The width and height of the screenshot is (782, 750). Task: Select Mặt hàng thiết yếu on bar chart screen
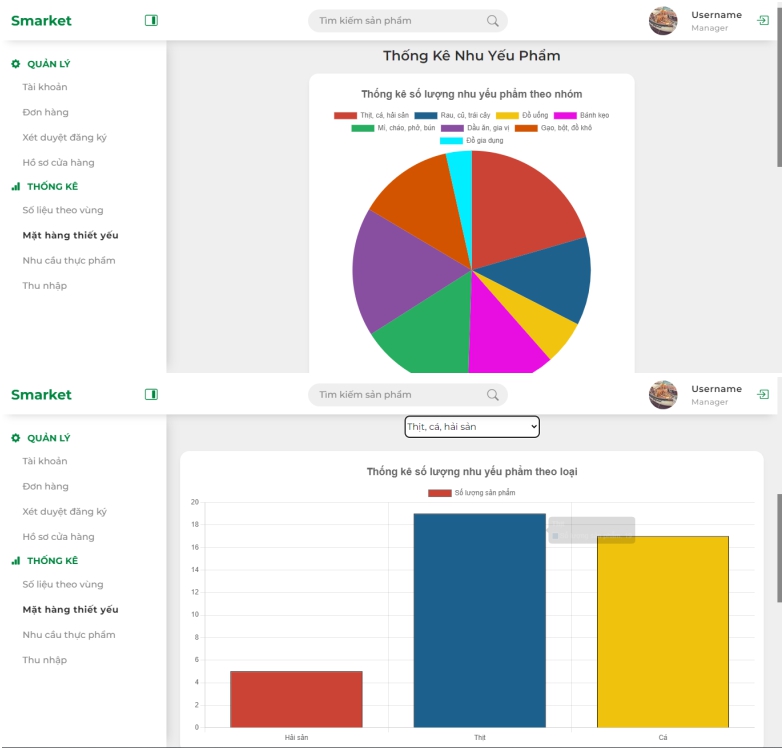pos(70,609)
